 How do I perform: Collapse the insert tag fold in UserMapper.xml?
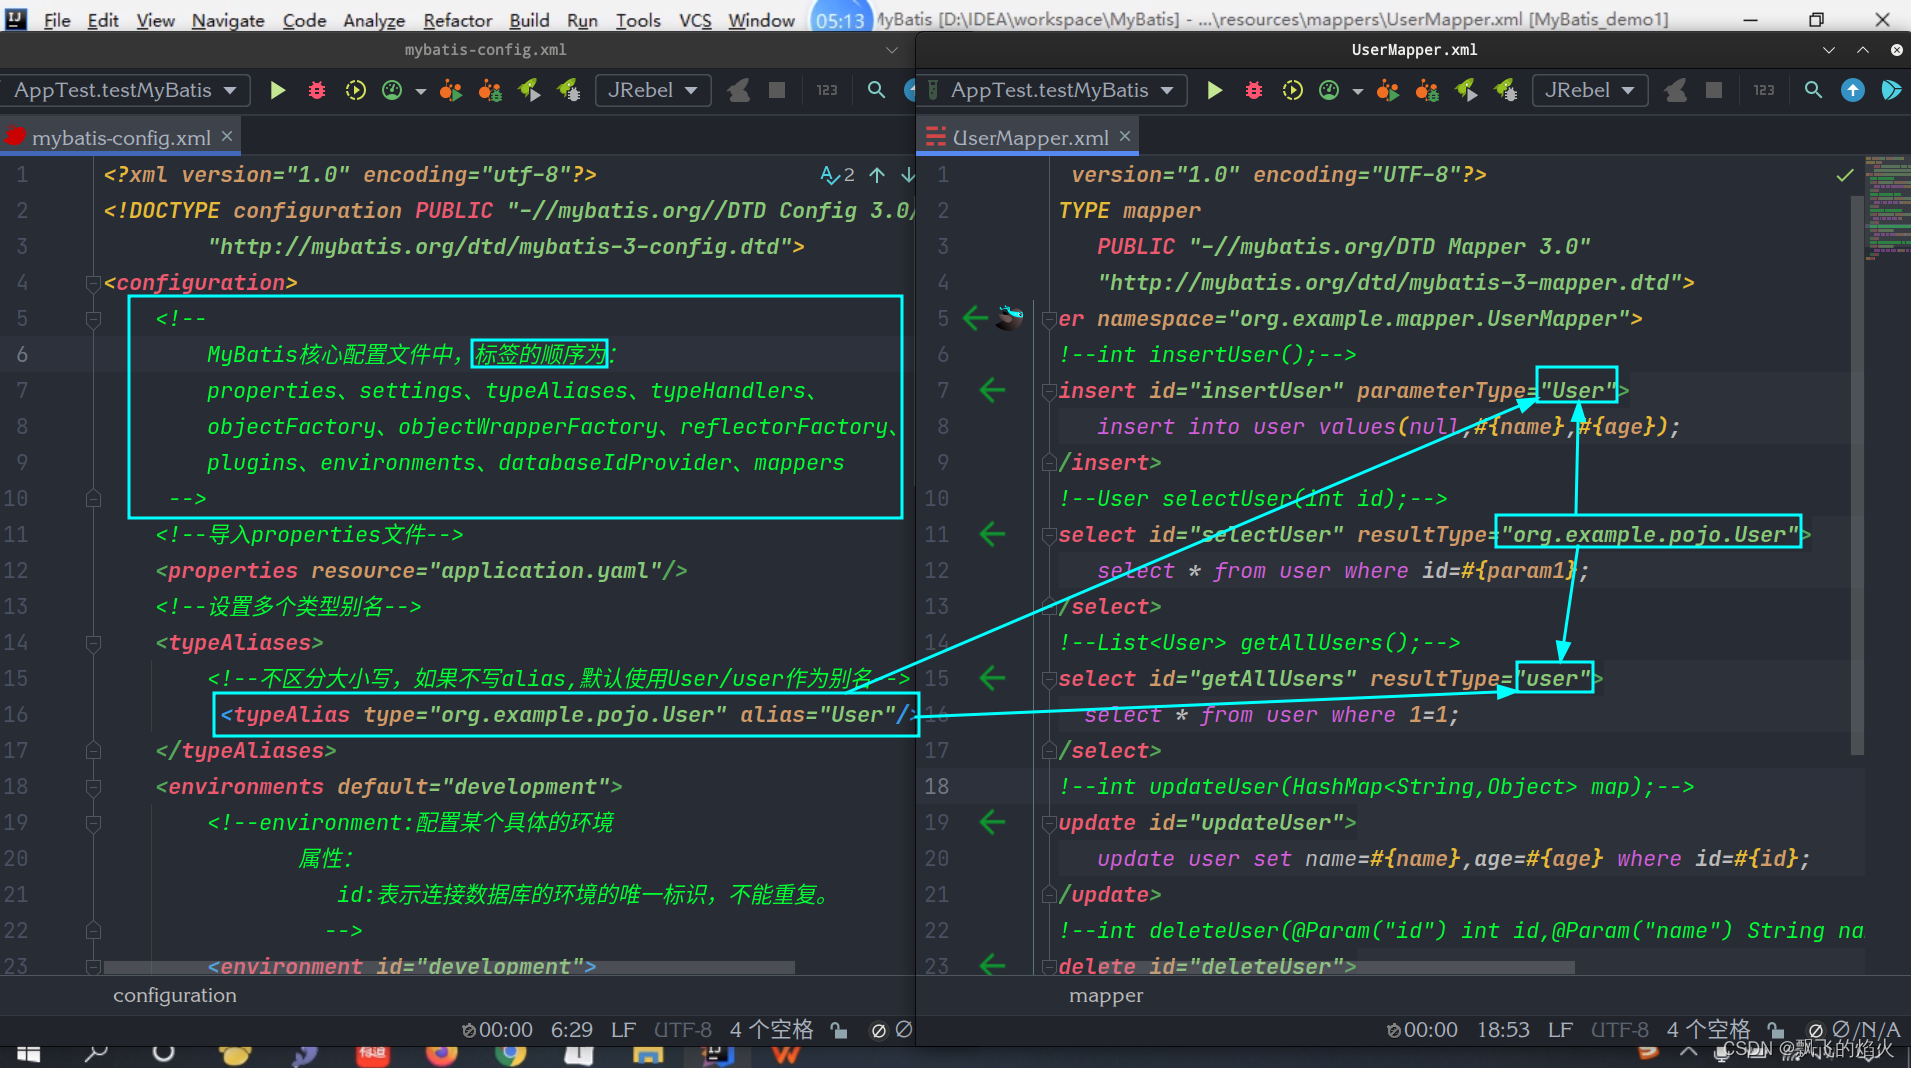click(x=1049, y=390)
